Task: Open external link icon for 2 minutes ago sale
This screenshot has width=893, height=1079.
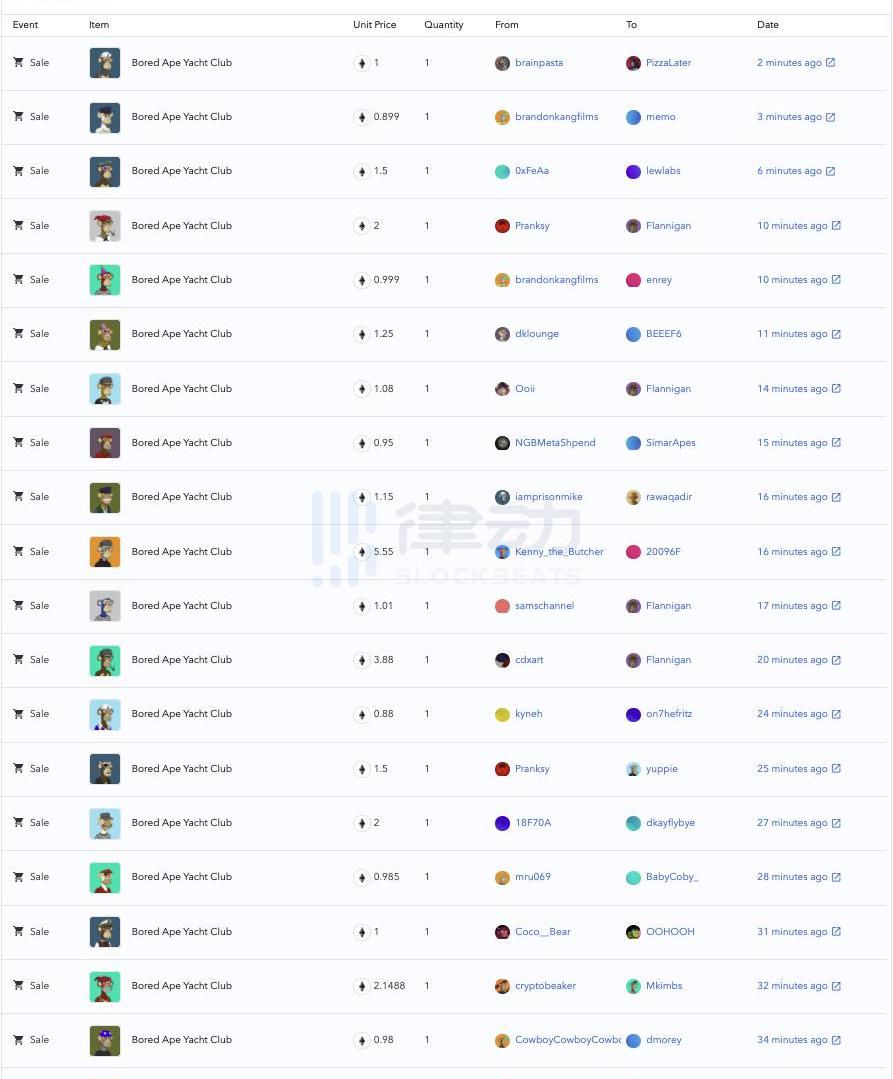Action: [x=830, y=63]
